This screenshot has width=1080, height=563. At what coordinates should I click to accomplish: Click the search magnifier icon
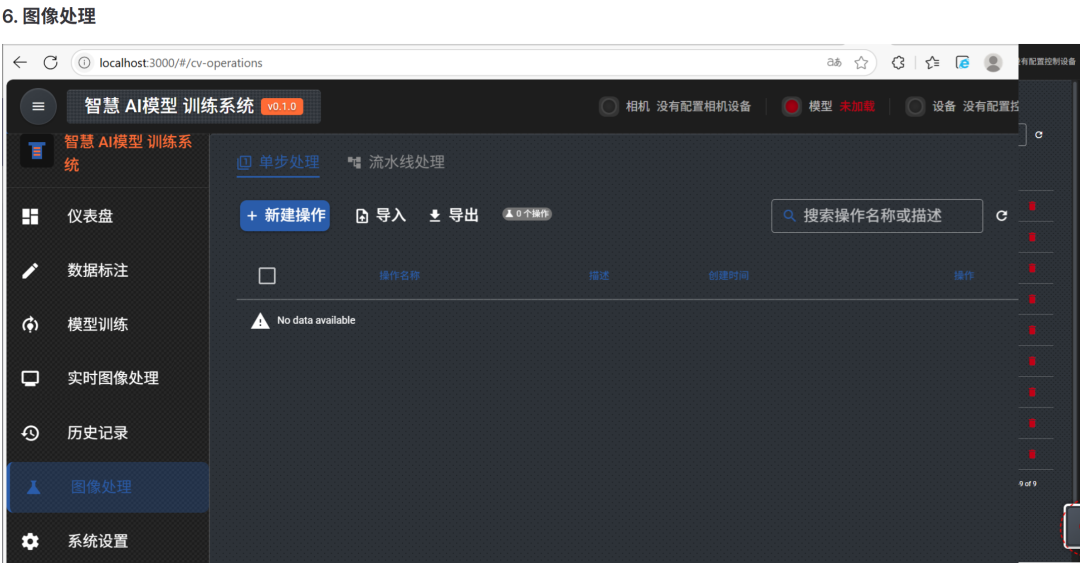click(x=789, y=216)
